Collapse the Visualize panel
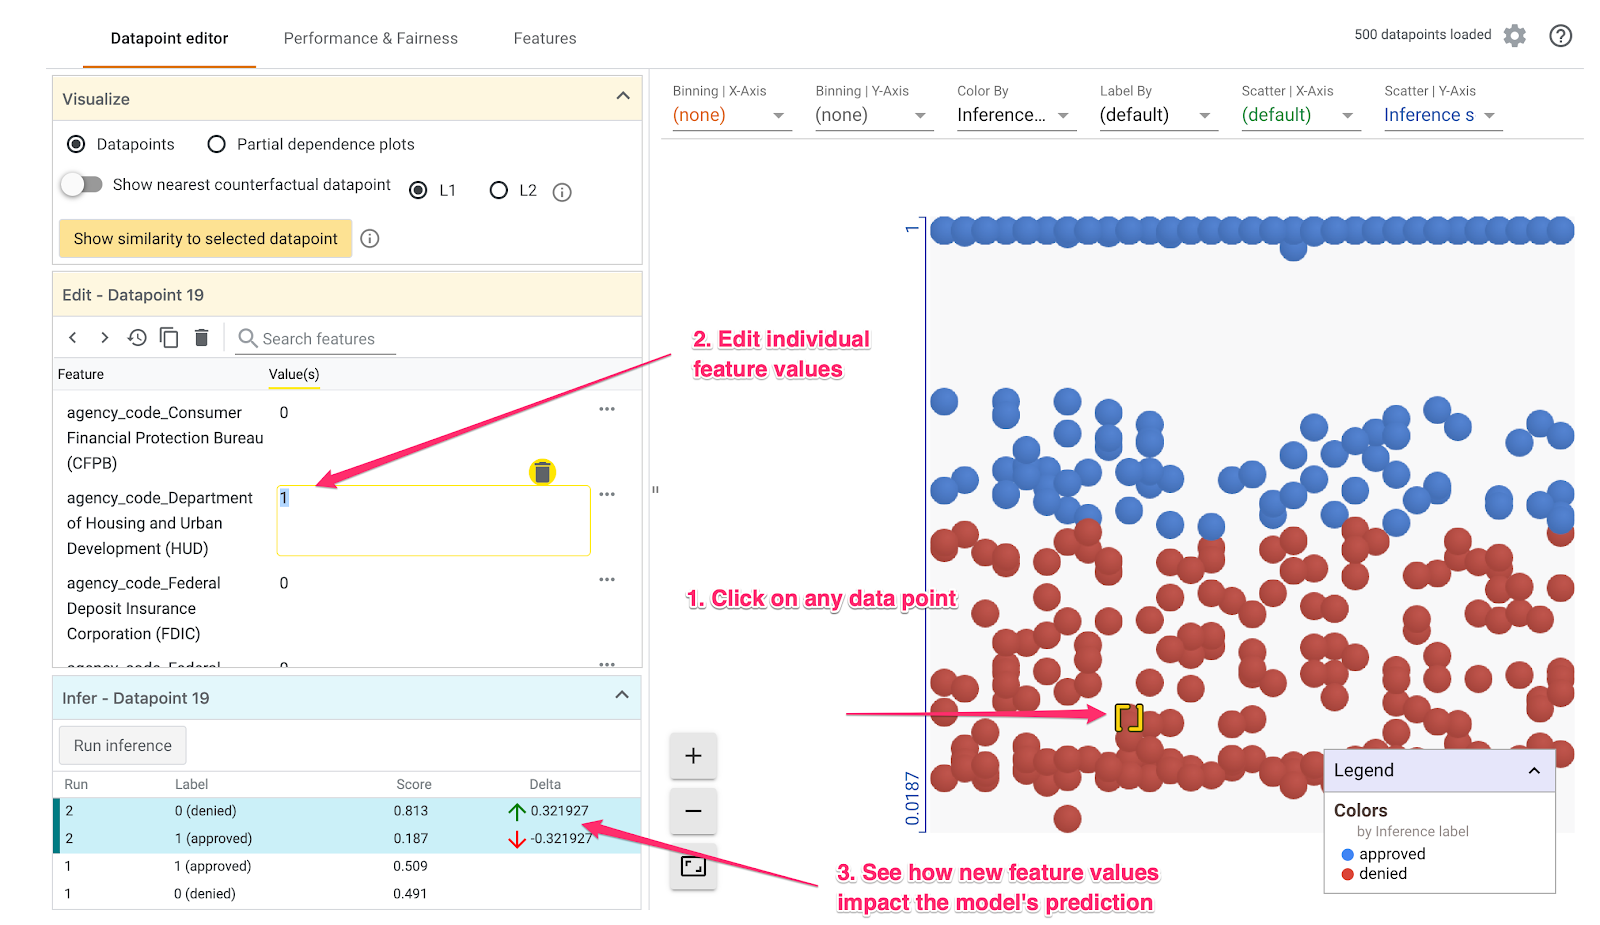Screen dimensions: 1600x925 [x=623, y=97]
